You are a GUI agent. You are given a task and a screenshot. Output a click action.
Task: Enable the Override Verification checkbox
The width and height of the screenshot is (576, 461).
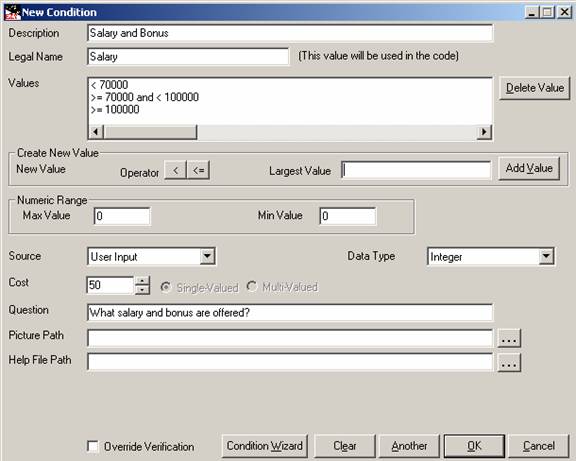[x=93, y=446]
